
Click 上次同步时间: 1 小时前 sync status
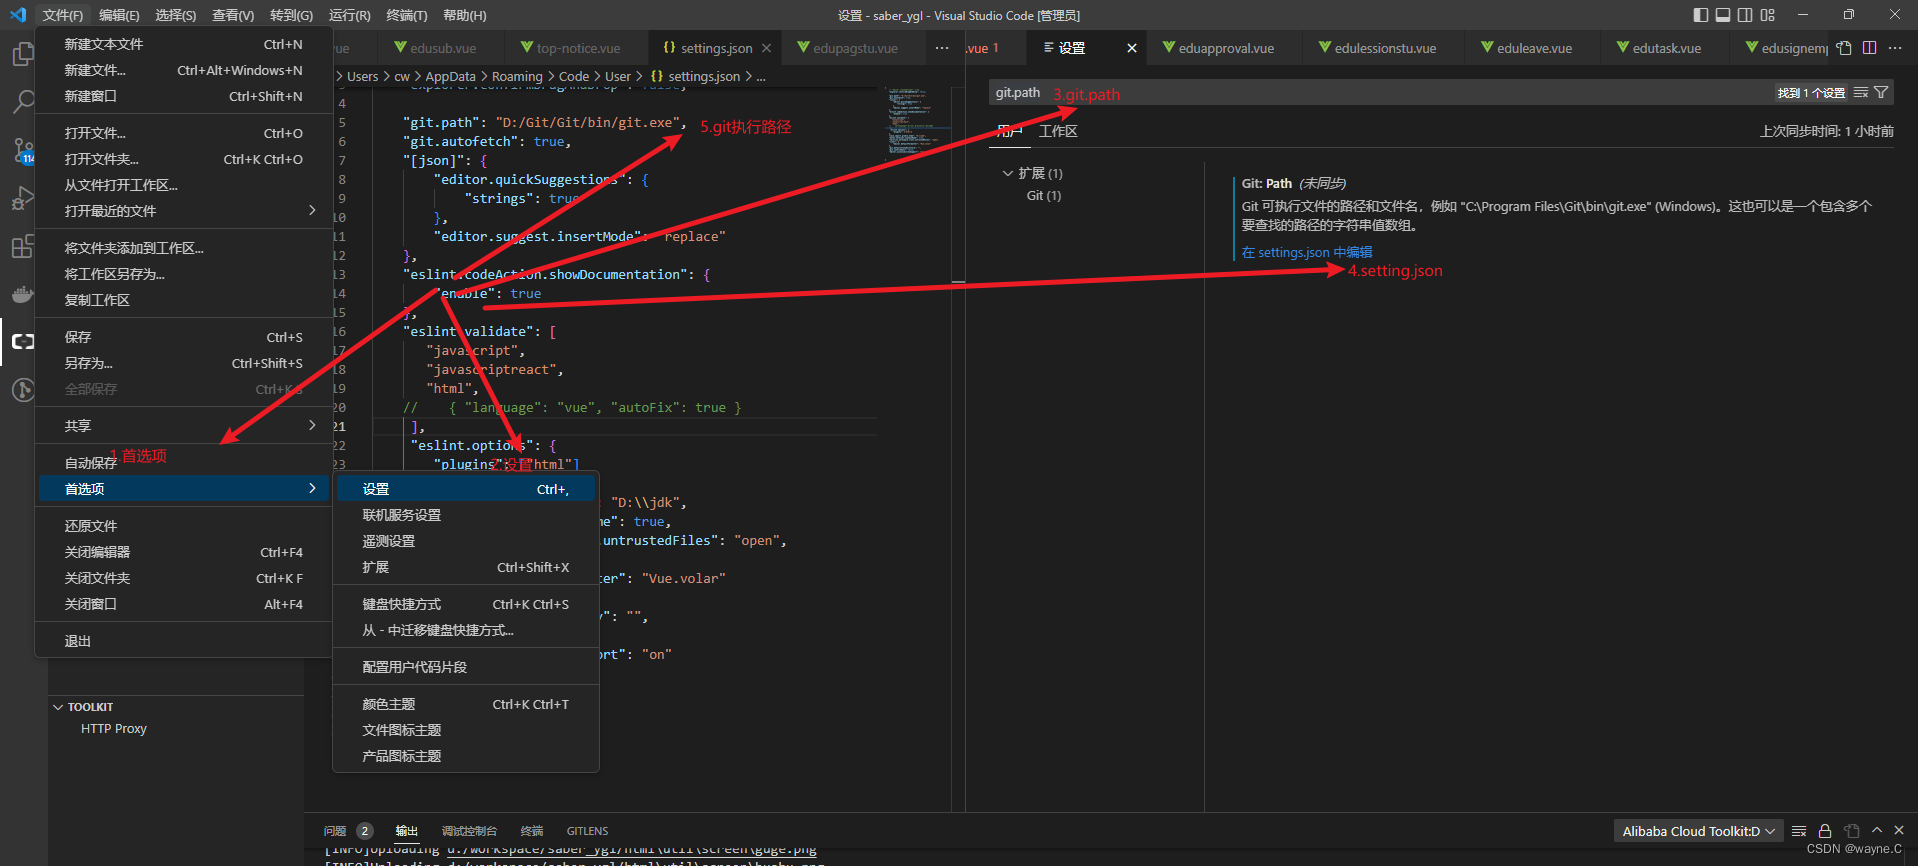pyautogui.click(x=1826, y=131)
